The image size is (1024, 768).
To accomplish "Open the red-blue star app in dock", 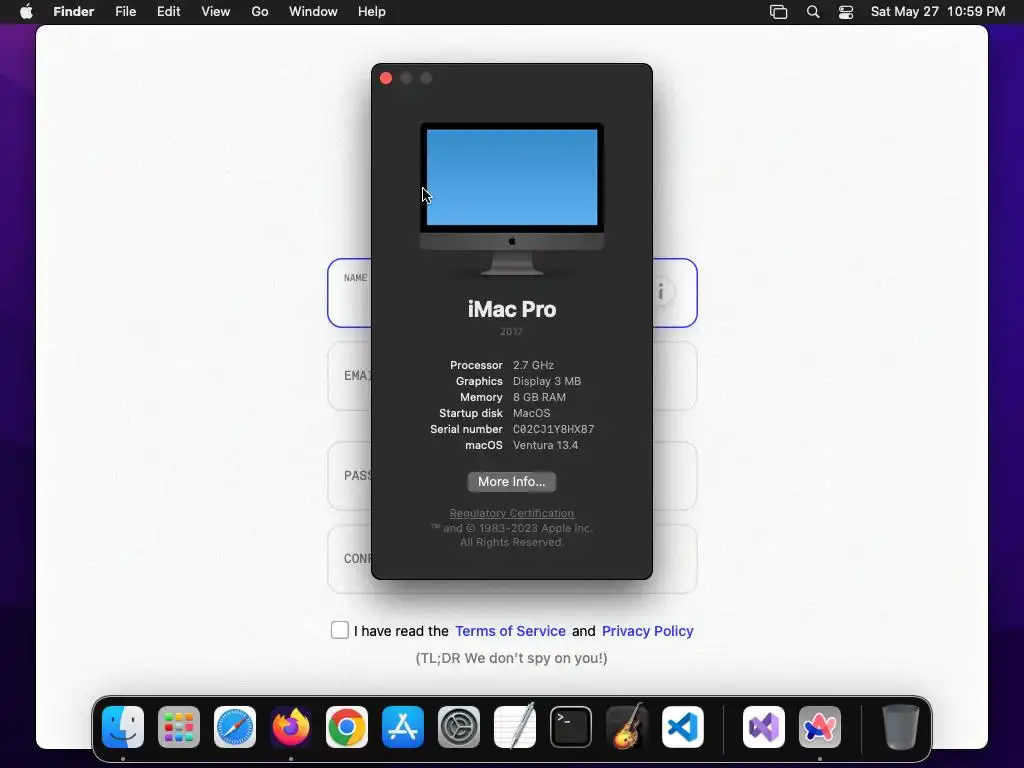I will [820, 727].
